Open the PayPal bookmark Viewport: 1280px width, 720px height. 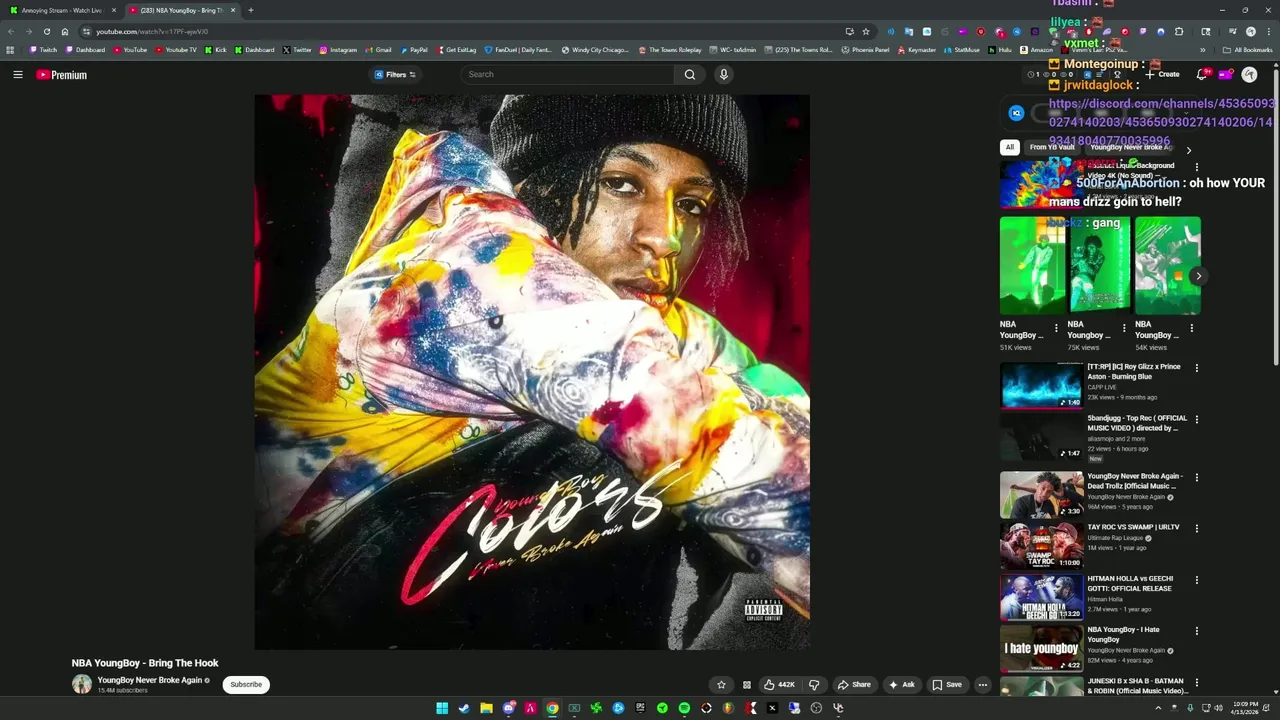click(414, 50)
